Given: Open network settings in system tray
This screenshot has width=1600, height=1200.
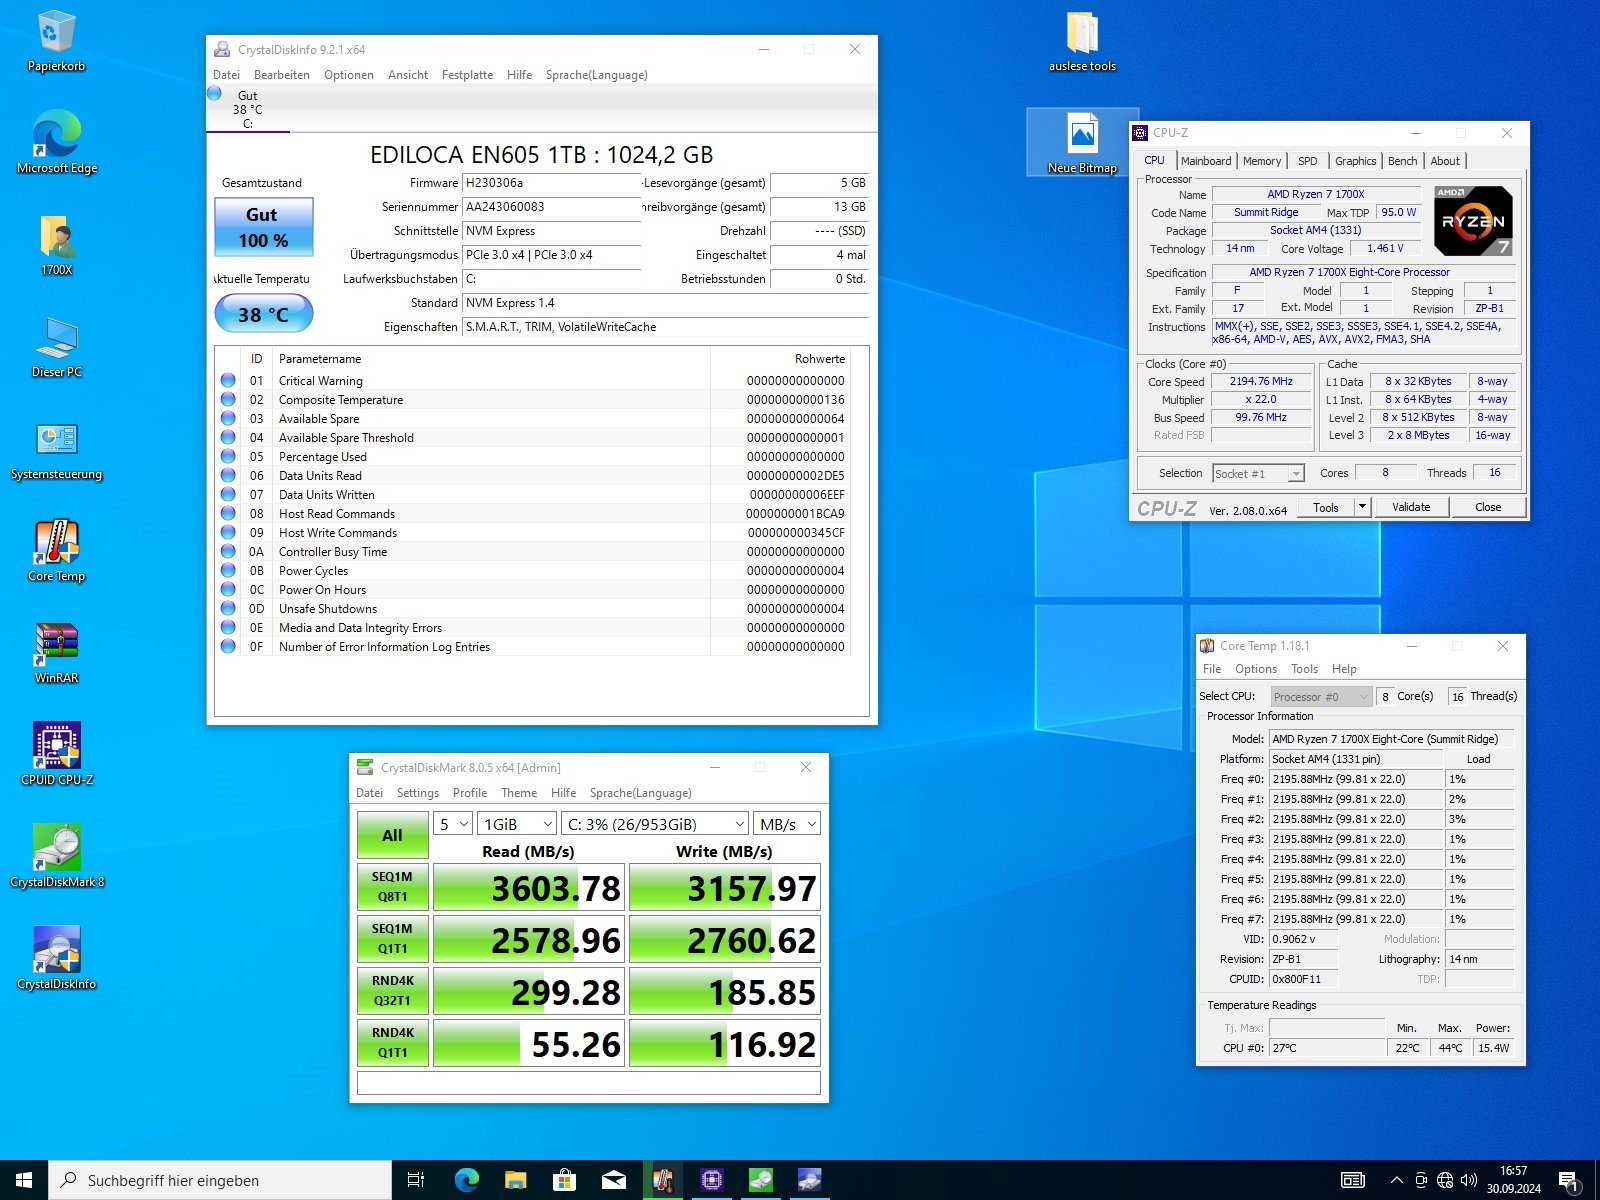Looking at the screenshot, I should (1445, 1180).
